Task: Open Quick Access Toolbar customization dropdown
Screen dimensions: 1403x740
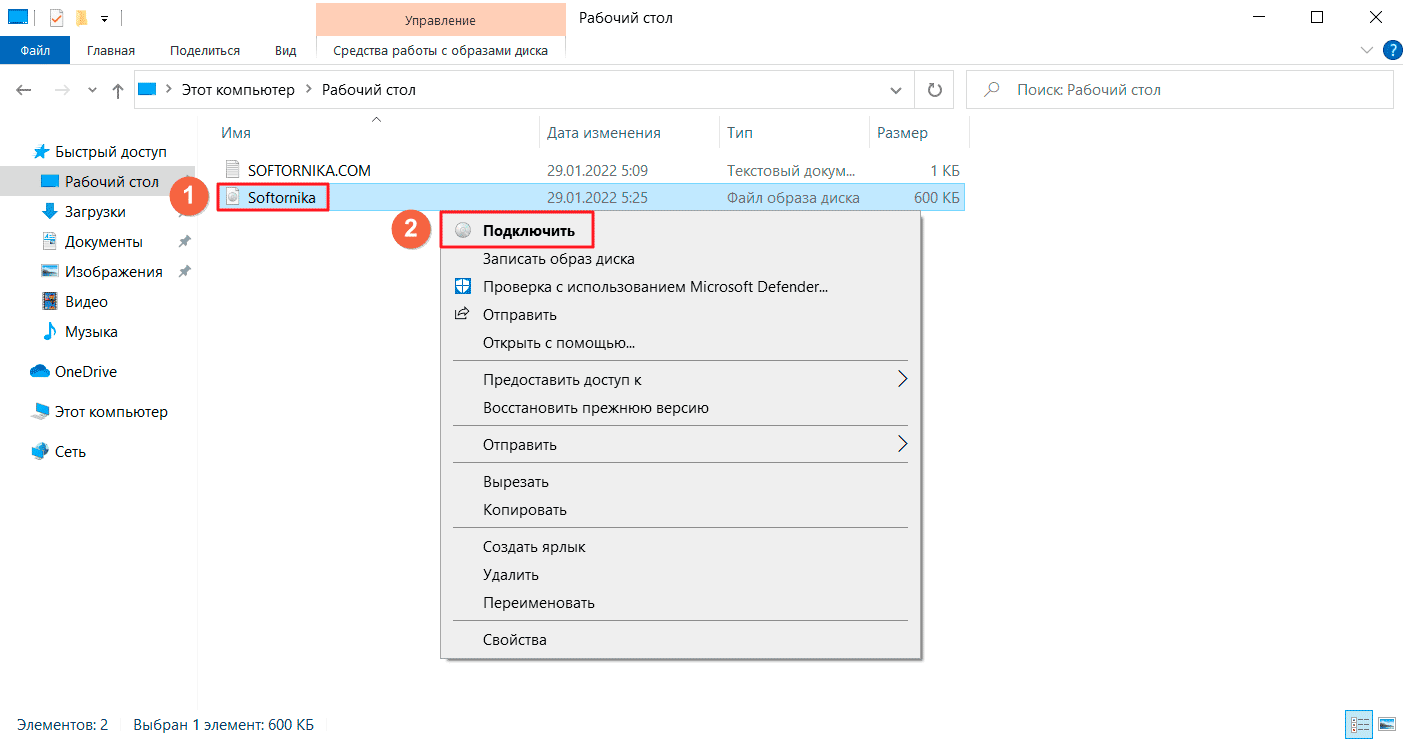Action: 104,18
